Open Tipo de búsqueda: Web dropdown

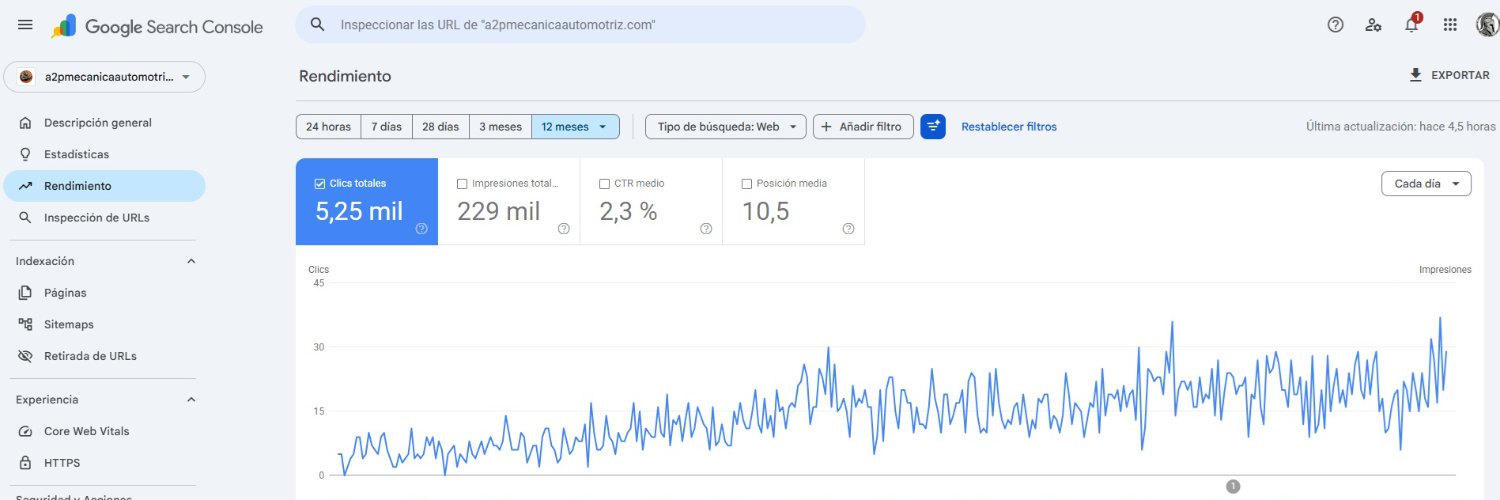pos(726,127)
